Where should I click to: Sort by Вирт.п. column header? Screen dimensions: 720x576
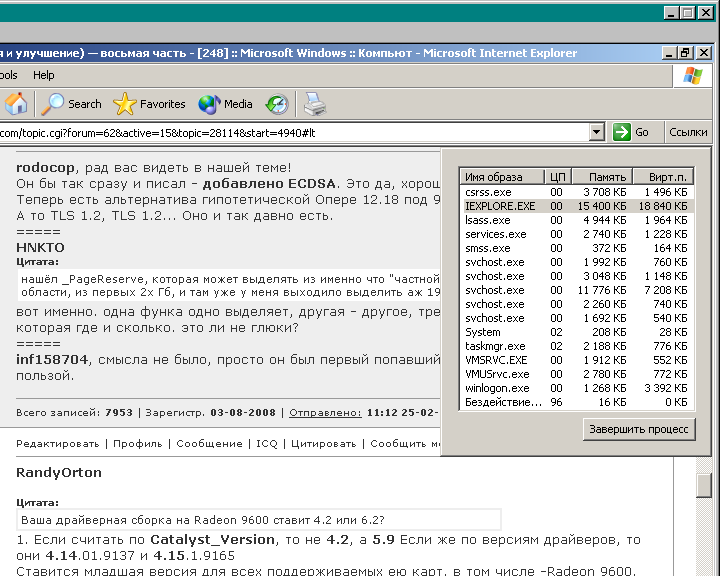click(663, 177)
